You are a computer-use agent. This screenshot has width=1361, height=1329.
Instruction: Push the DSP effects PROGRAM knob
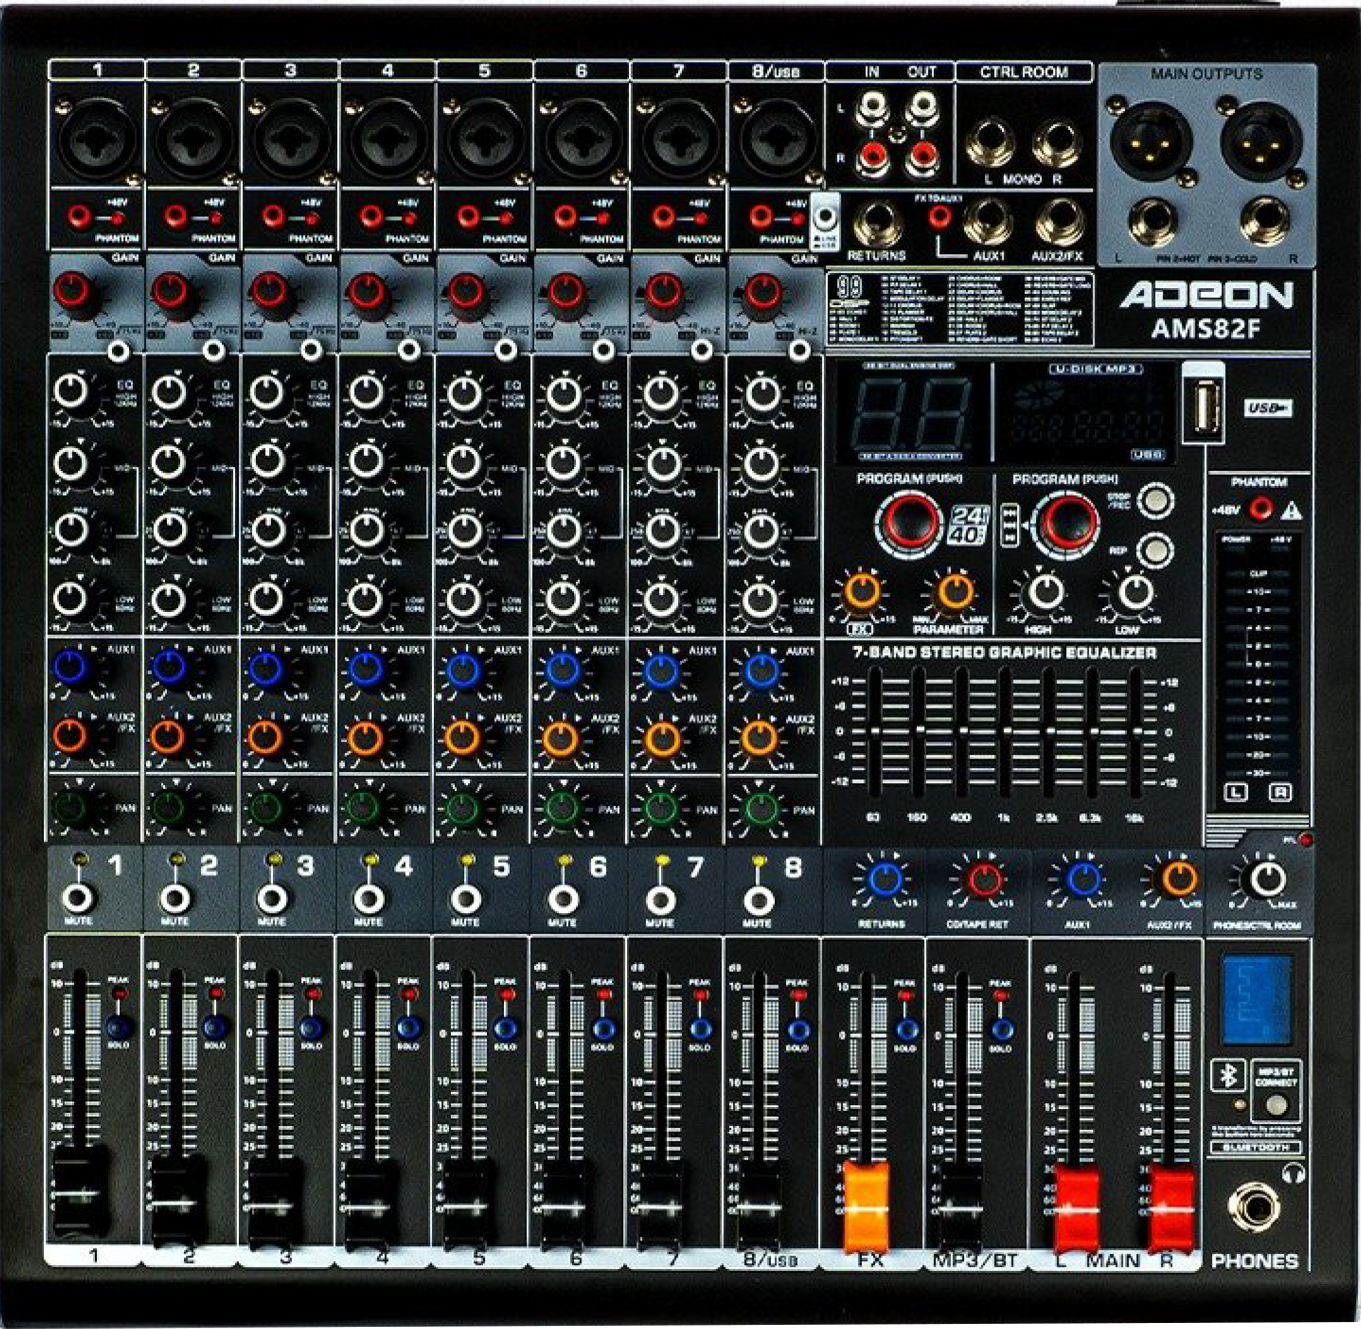908,521
